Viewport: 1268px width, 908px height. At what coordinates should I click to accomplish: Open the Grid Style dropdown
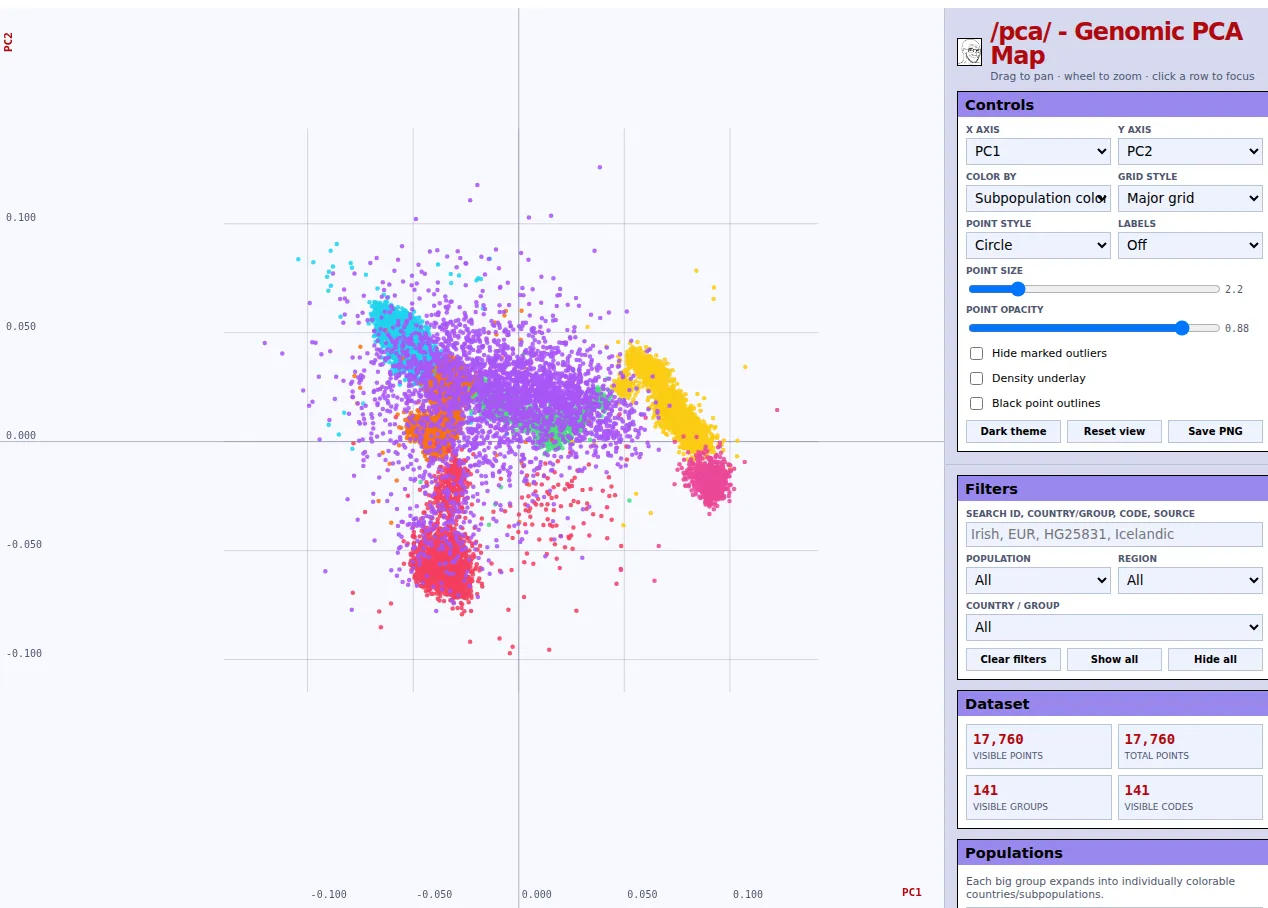click(1190, 198)
